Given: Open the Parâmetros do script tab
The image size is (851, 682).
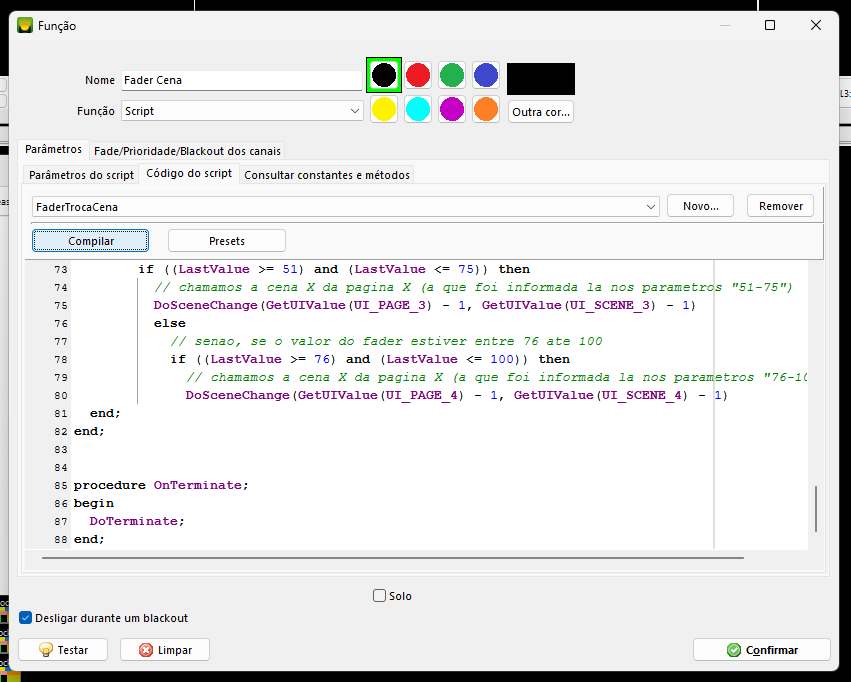Looking at the screenshot, I should [x=81, y=175].
